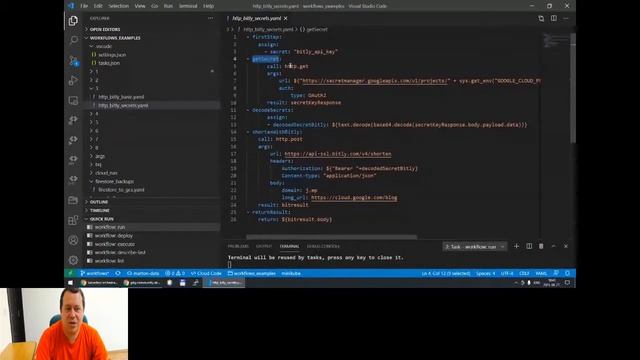Open the Help menu
Screen dimensions: 640x360
coord(209,6)
